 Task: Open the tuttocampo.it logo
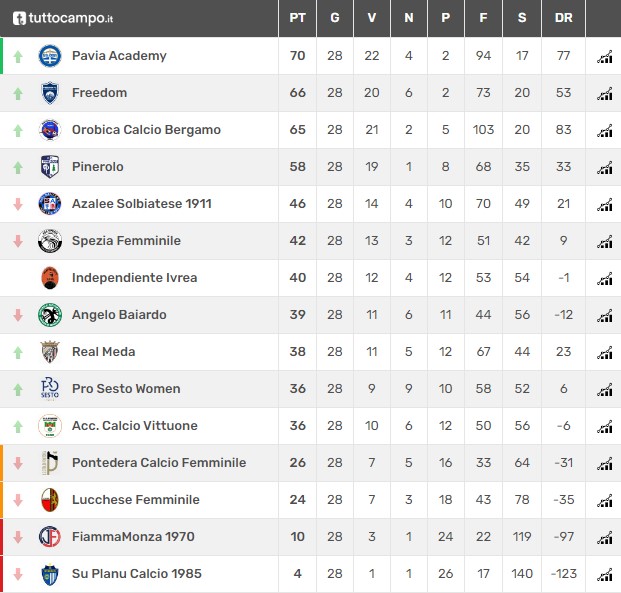63,18
